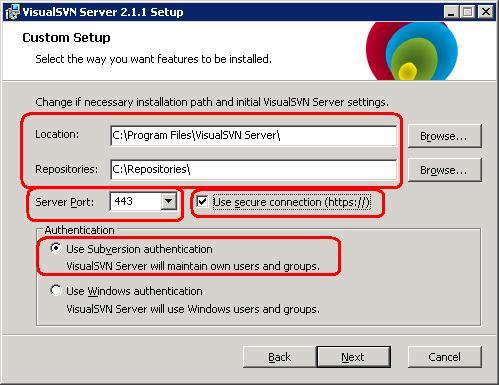Click 'VisualSVN Server will use Windows users' text
This screenshot has height=385, width=499.
tap(193, 309)
